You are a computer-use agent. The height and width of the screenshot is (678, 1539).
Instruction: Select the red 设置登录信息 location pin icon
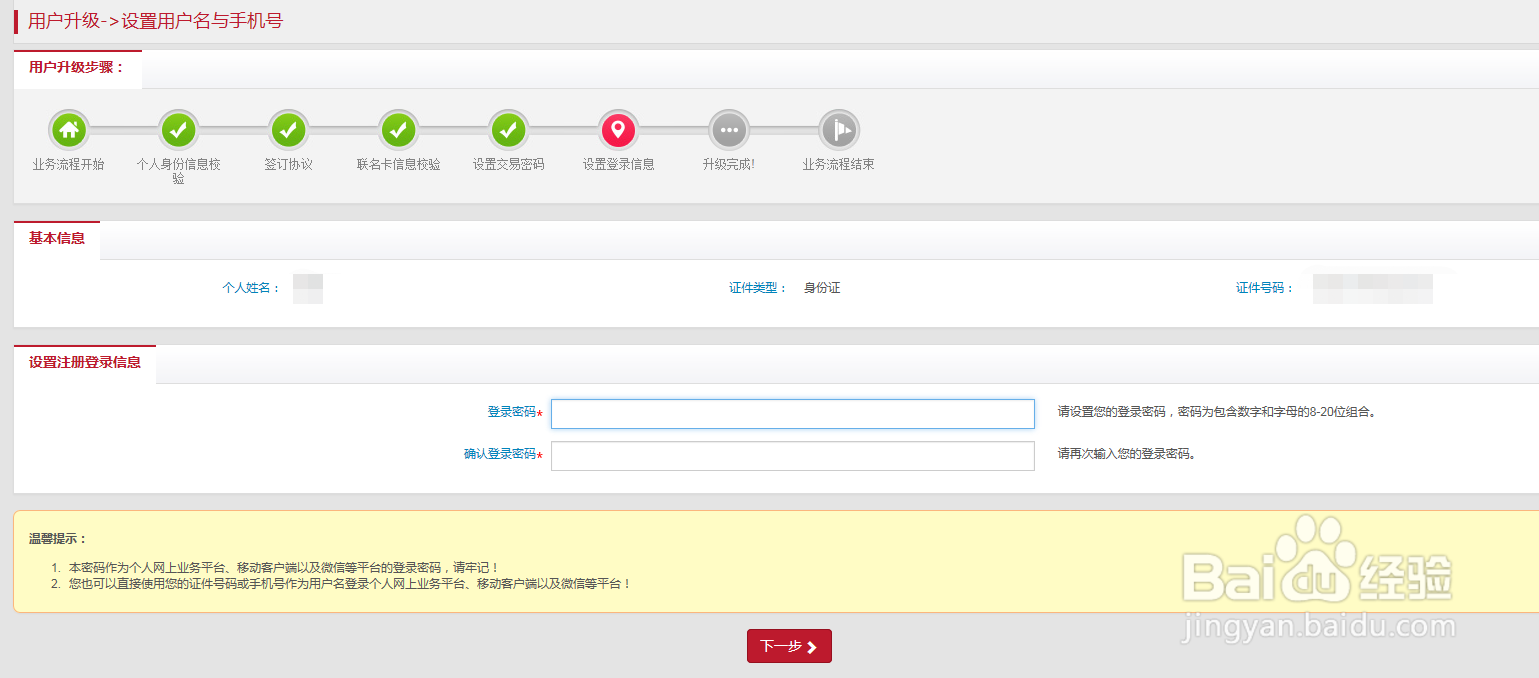pos(618,129)
